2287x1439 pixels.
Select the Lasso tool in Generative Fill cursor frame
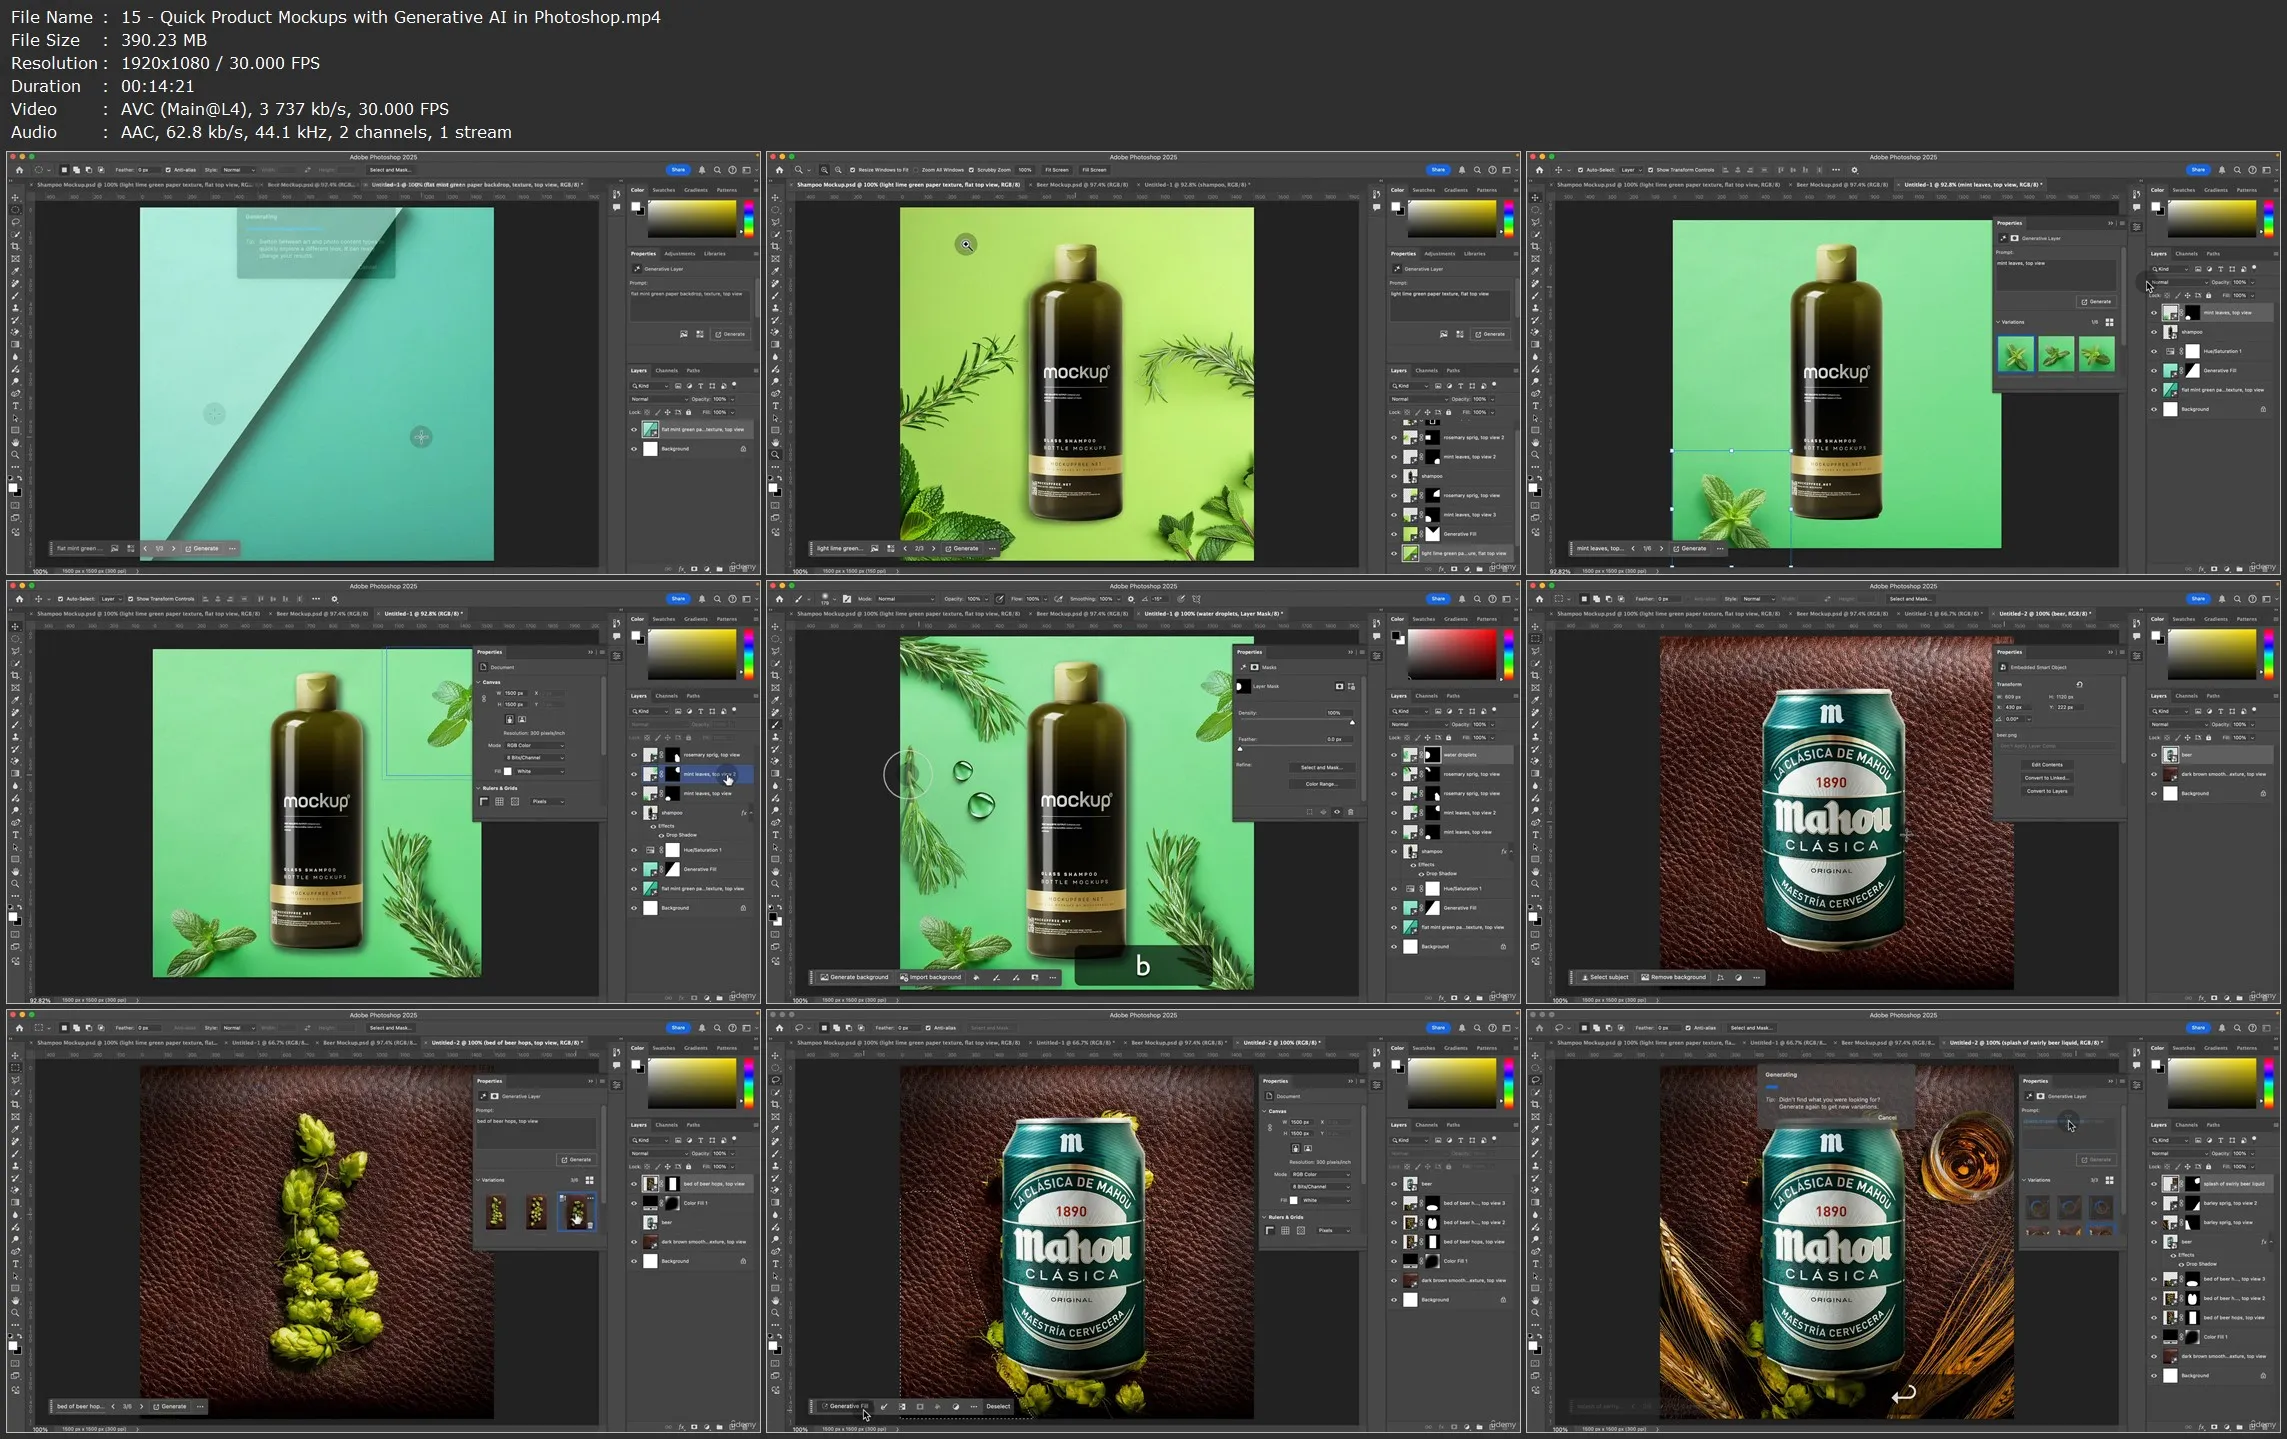775,1080
